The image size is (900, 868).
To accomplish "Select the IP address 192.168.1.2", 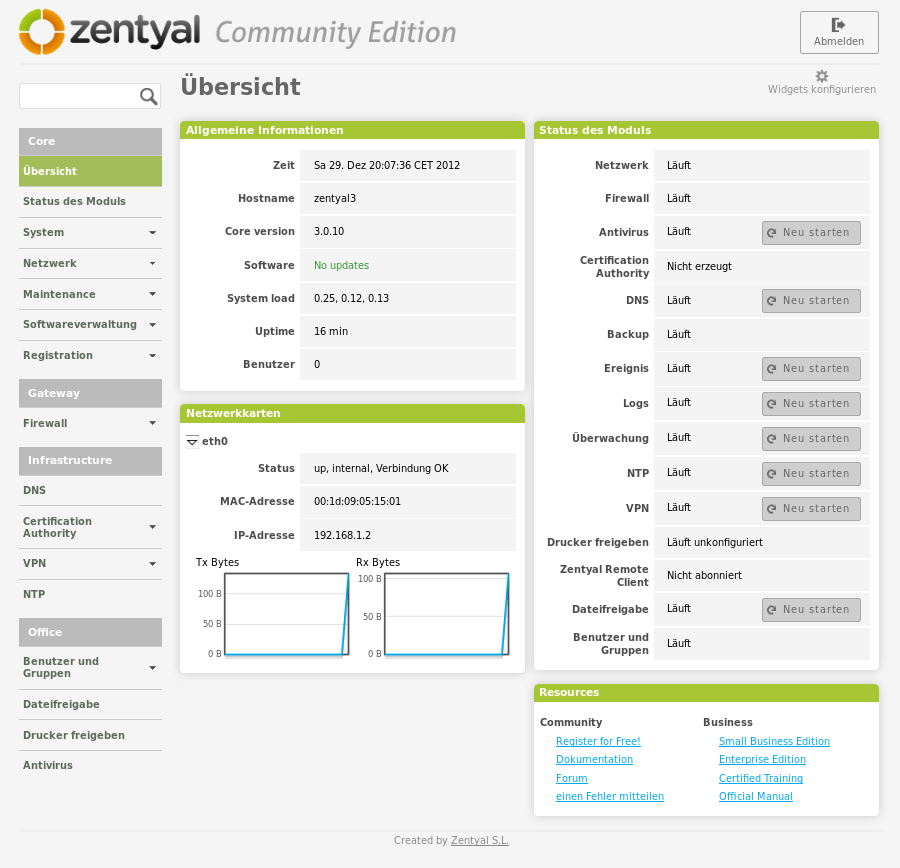I will coord(342,535).
